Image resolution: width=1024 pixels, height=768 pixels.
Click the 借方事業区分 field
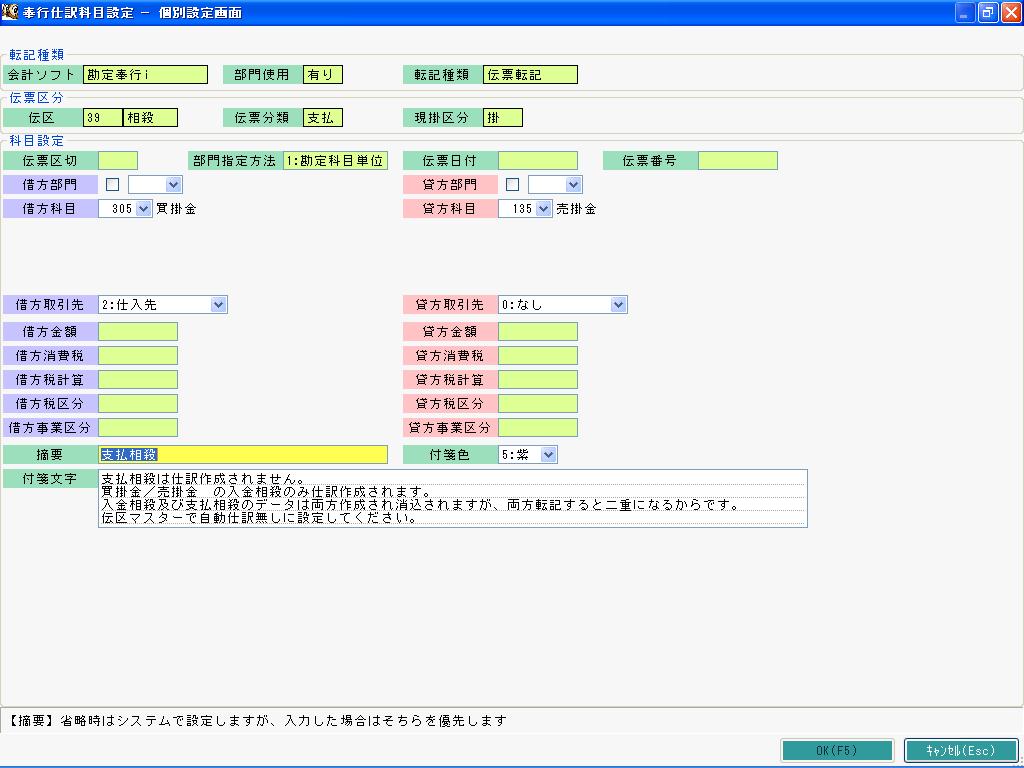pyautogui.click(x=138, y=428)
